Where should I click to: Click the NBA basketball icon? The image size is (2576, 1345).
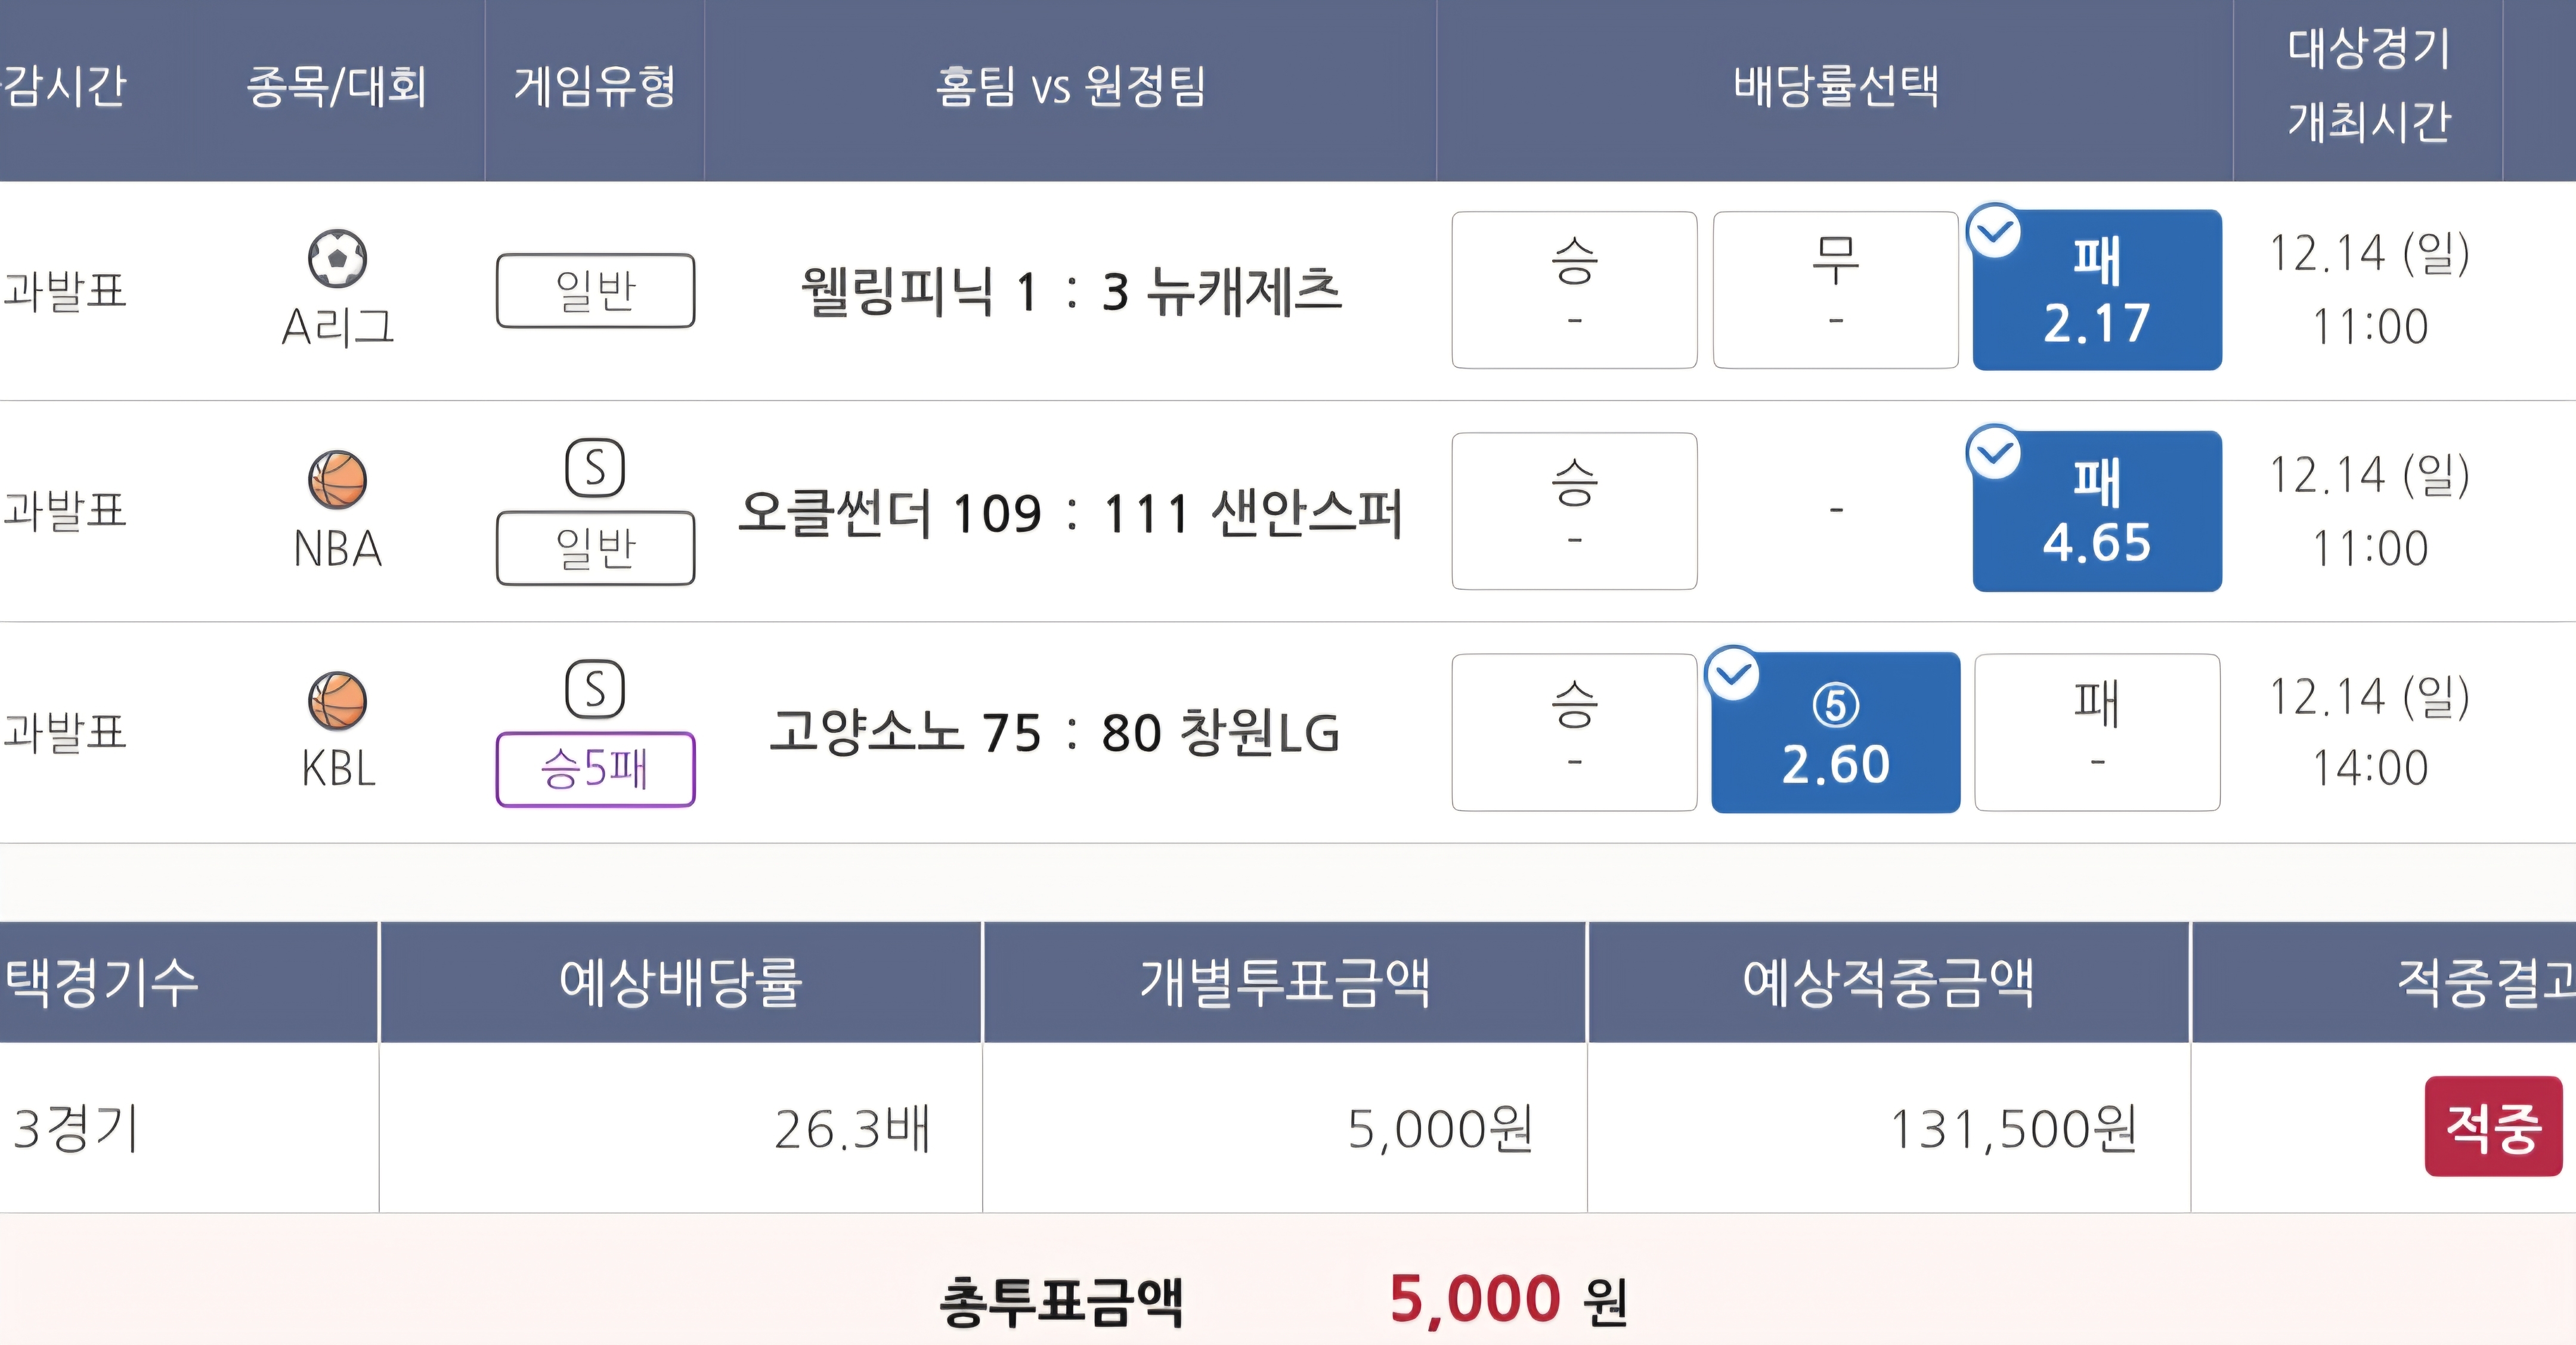point(337,479)
